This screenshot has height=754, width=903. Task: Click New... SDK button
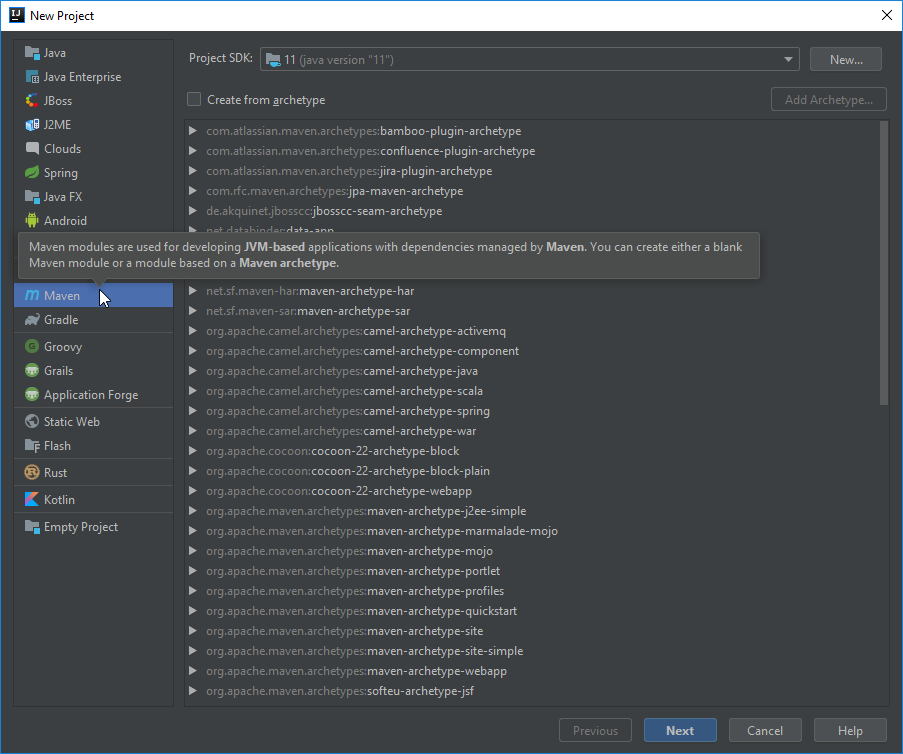pyautogui.click(x=845, y=59)
